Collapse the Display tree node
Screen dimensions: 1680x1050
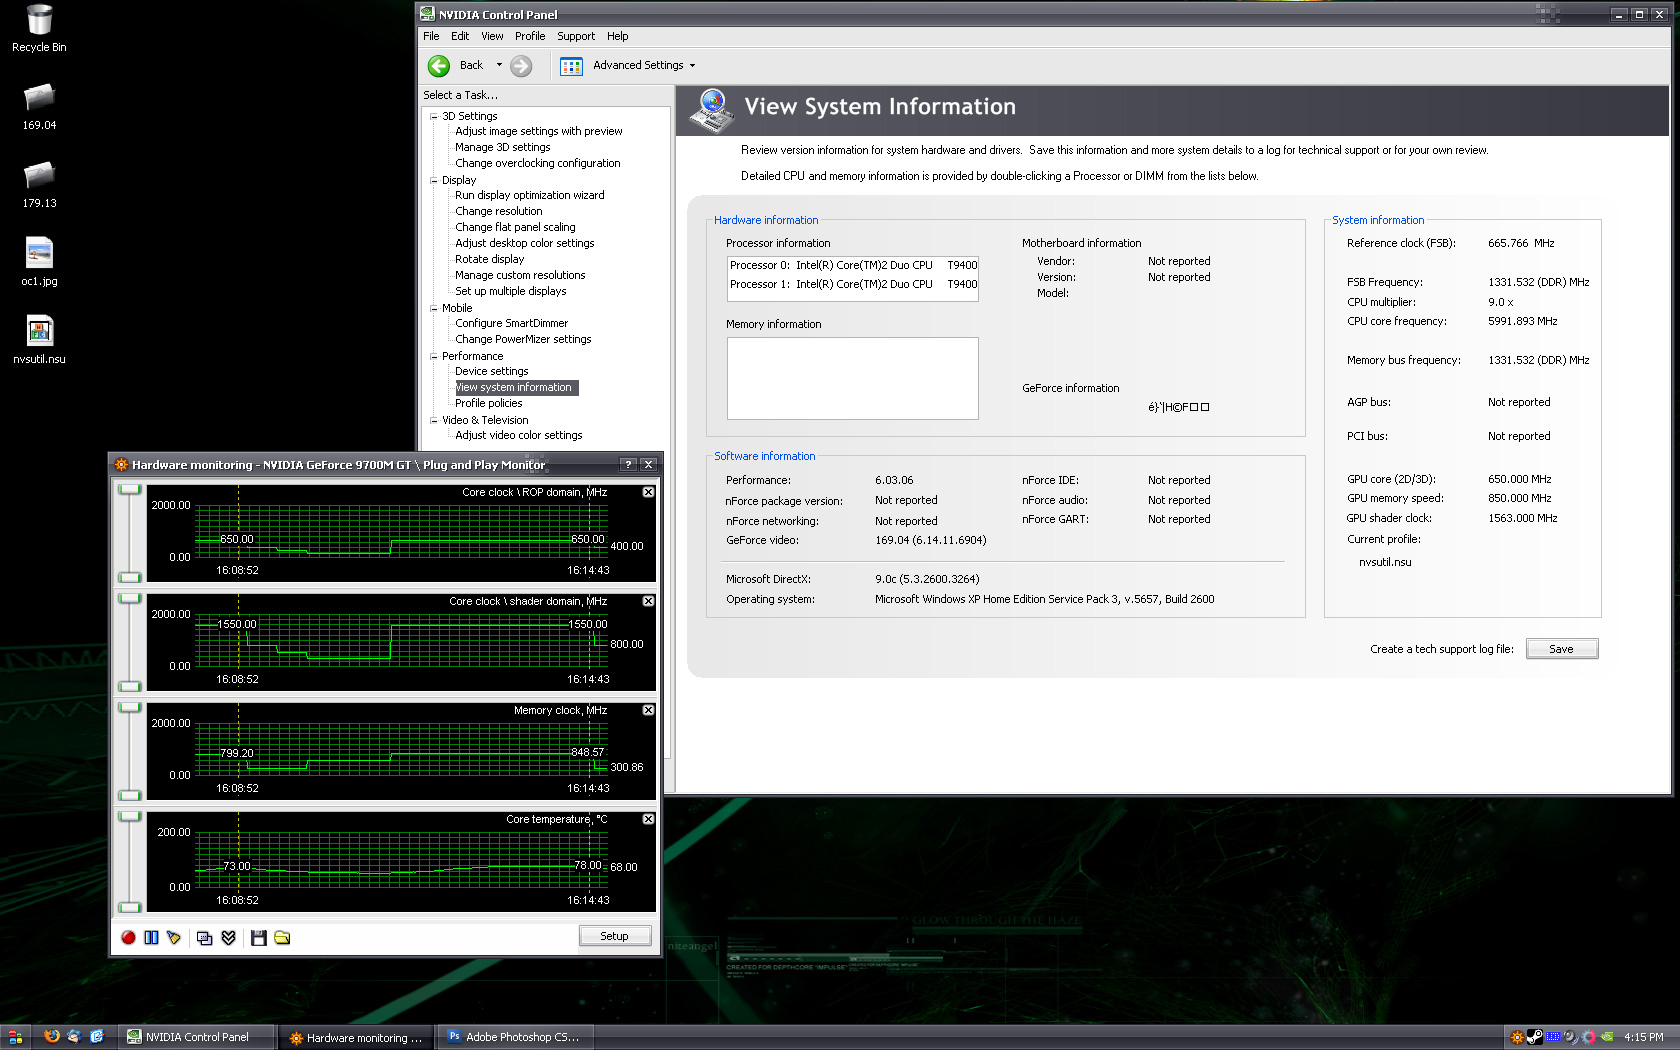(434, 181)
